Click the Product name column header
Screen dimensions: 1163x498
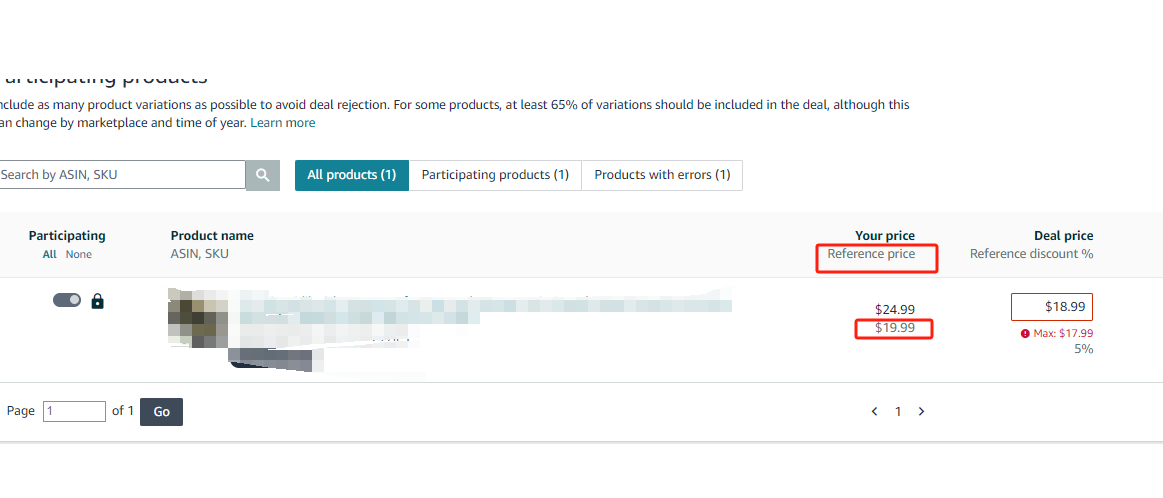point(212,235)
